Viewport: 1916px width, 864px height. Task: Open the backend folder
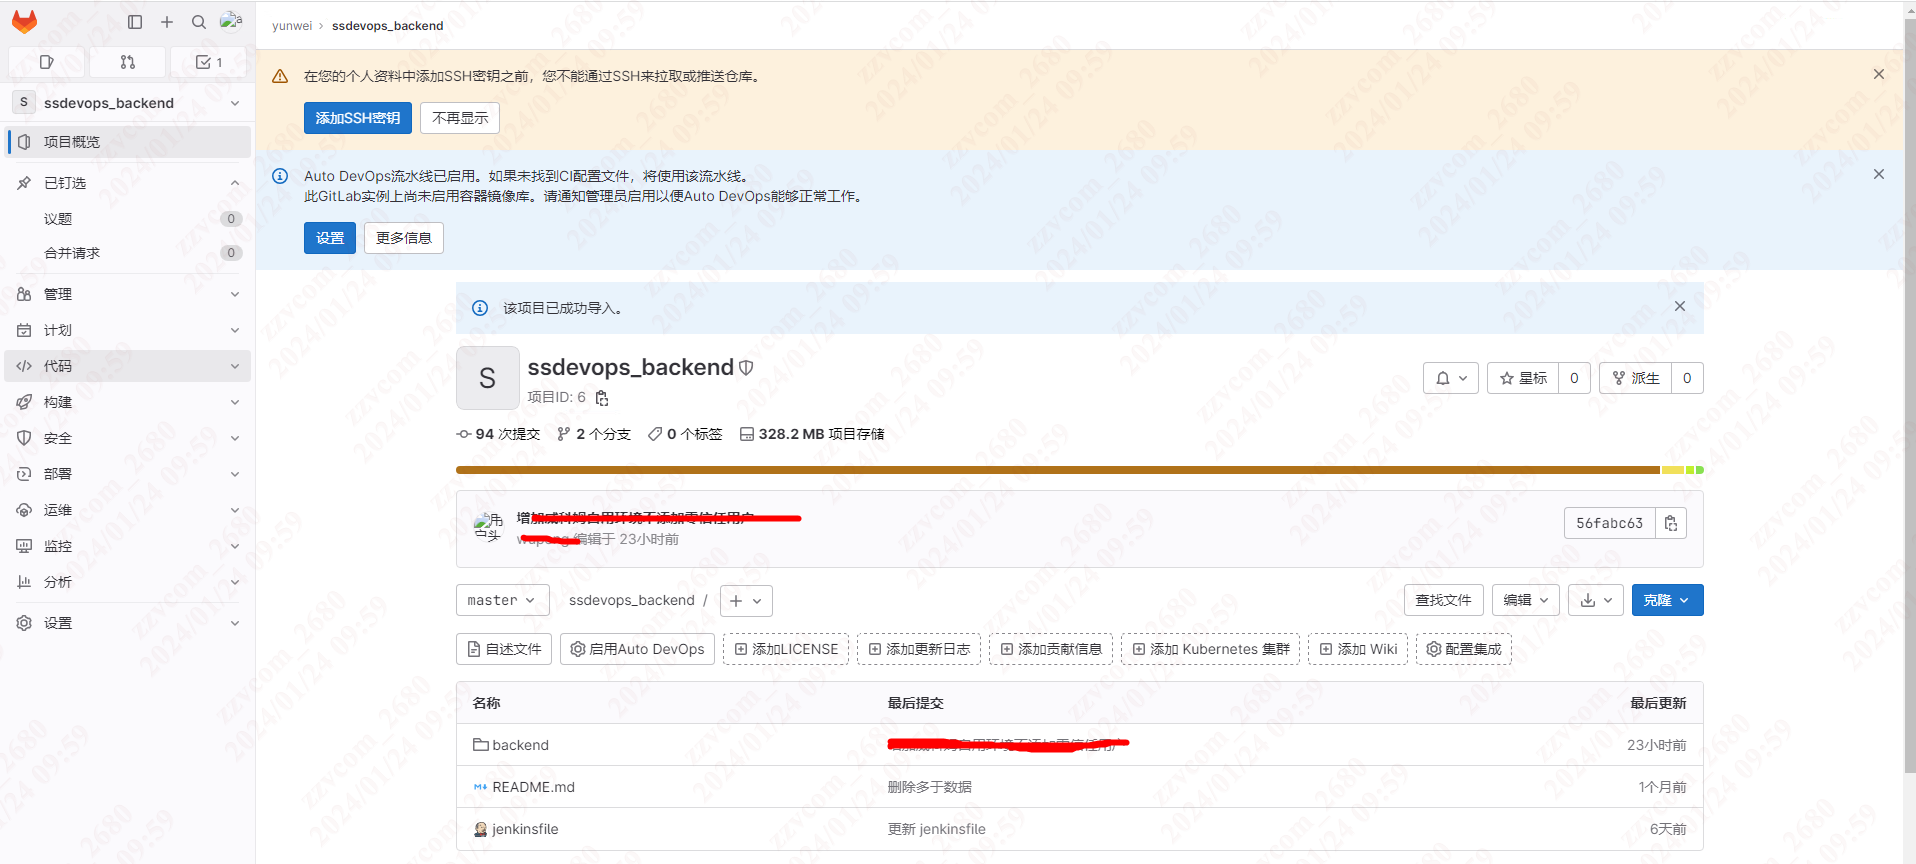(x=520, y=745)
